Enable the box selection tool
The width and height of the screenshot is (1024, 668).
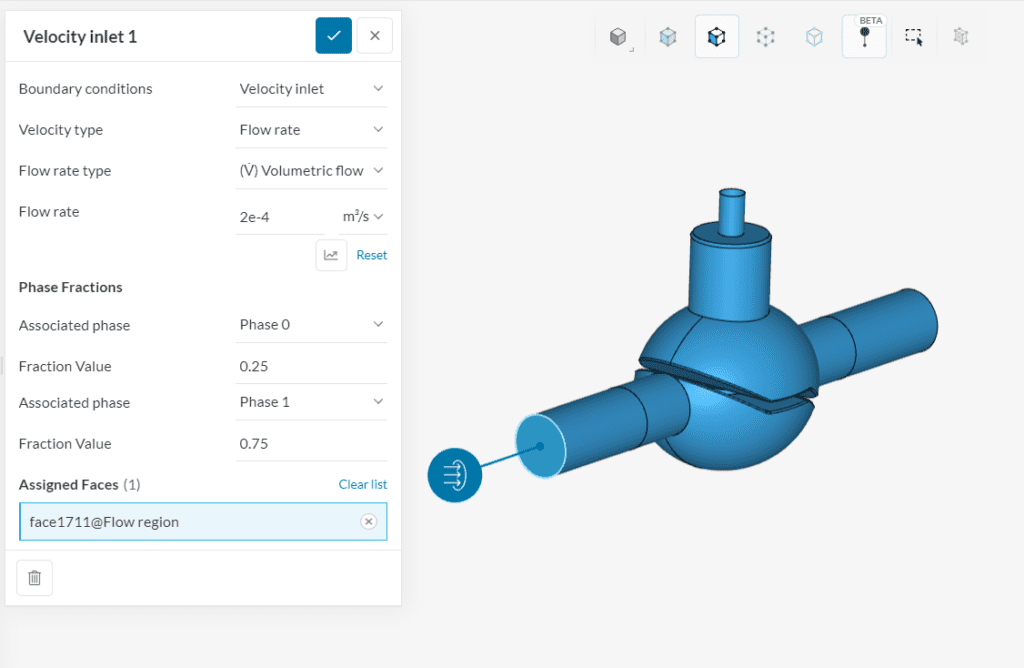point(912,35)
